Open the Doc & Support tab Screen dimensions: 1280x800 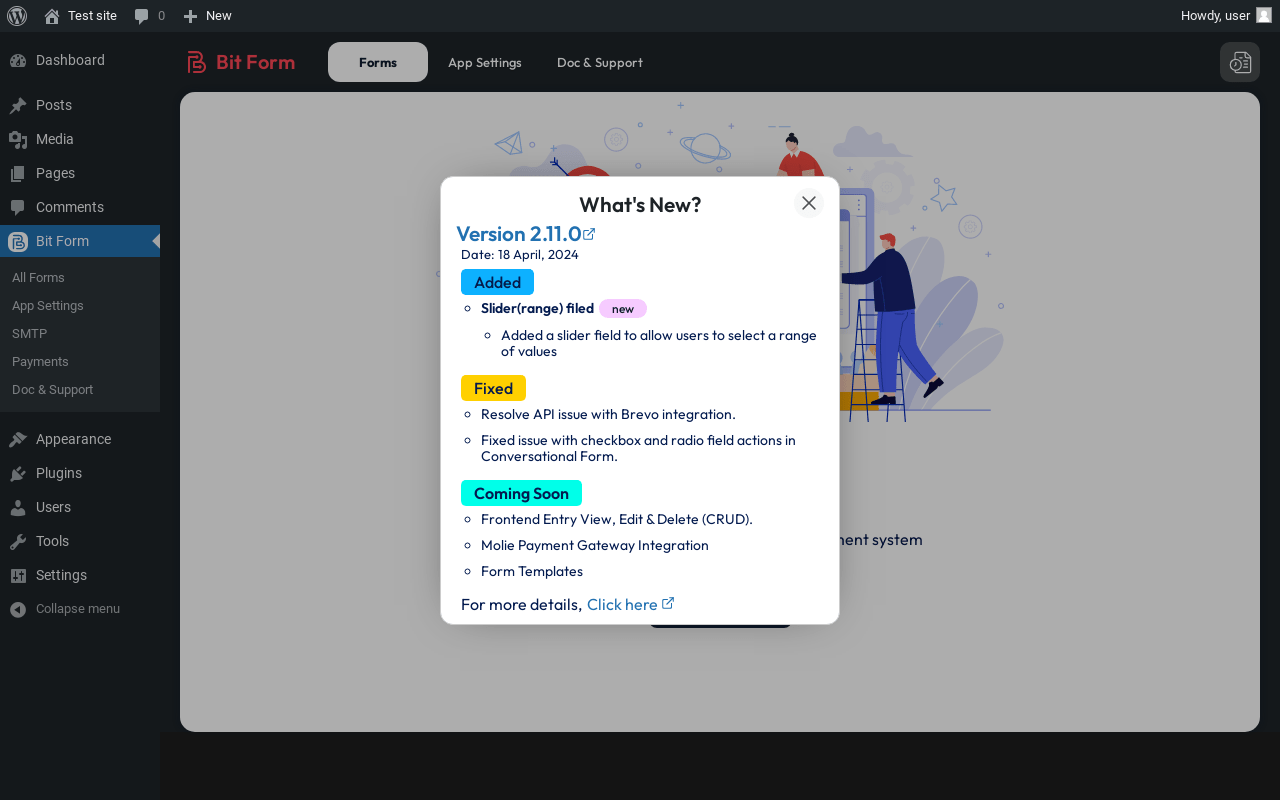600,62
